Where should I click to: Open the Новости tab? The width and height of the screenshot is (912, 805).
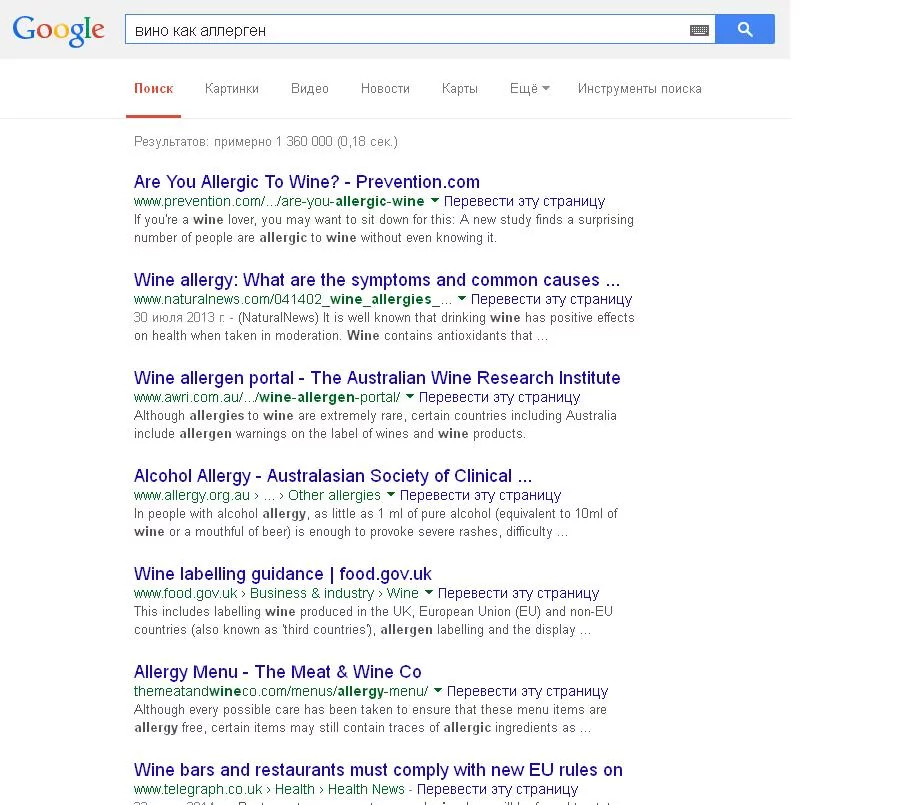point(385,88)
